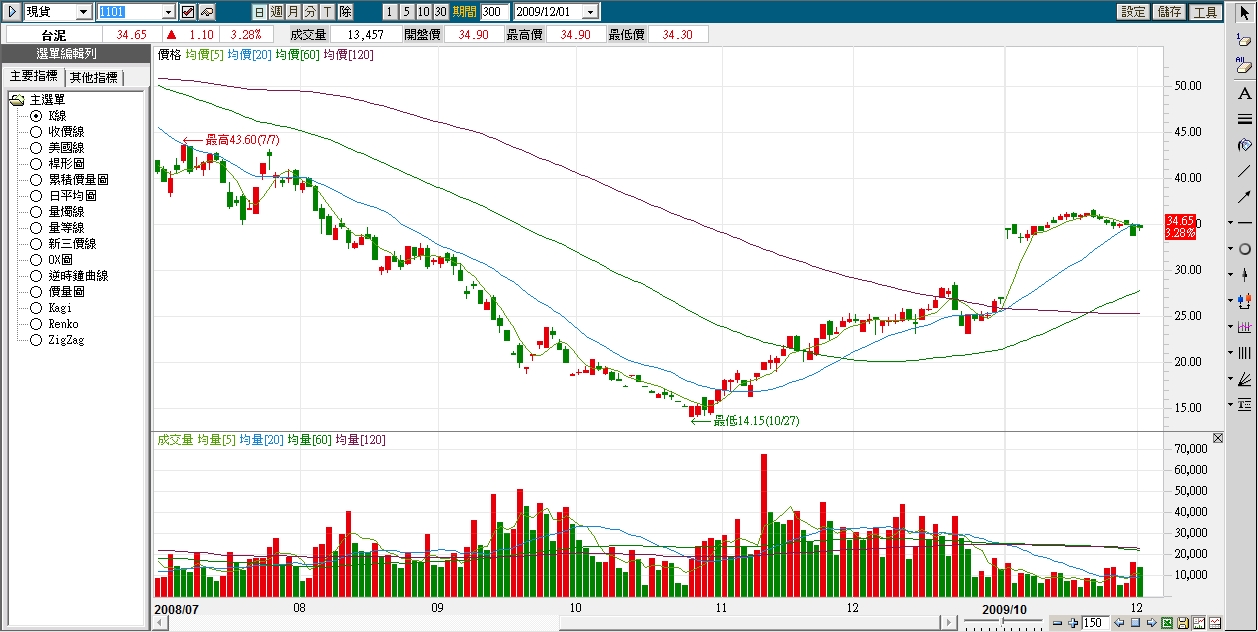Click the erase all drawings icon
Image resolution: width=1258 pixels, height=632 pixels.
[1244, 66]
